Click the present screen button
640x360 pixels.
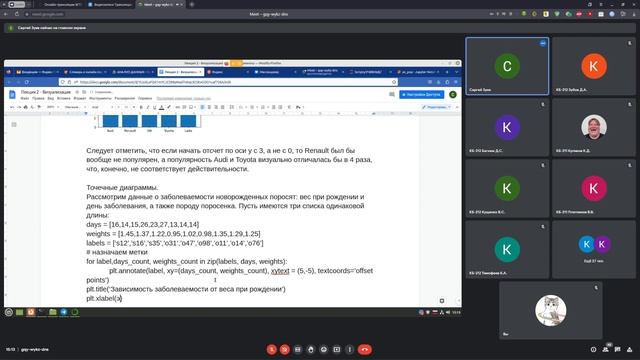[337, 349]
